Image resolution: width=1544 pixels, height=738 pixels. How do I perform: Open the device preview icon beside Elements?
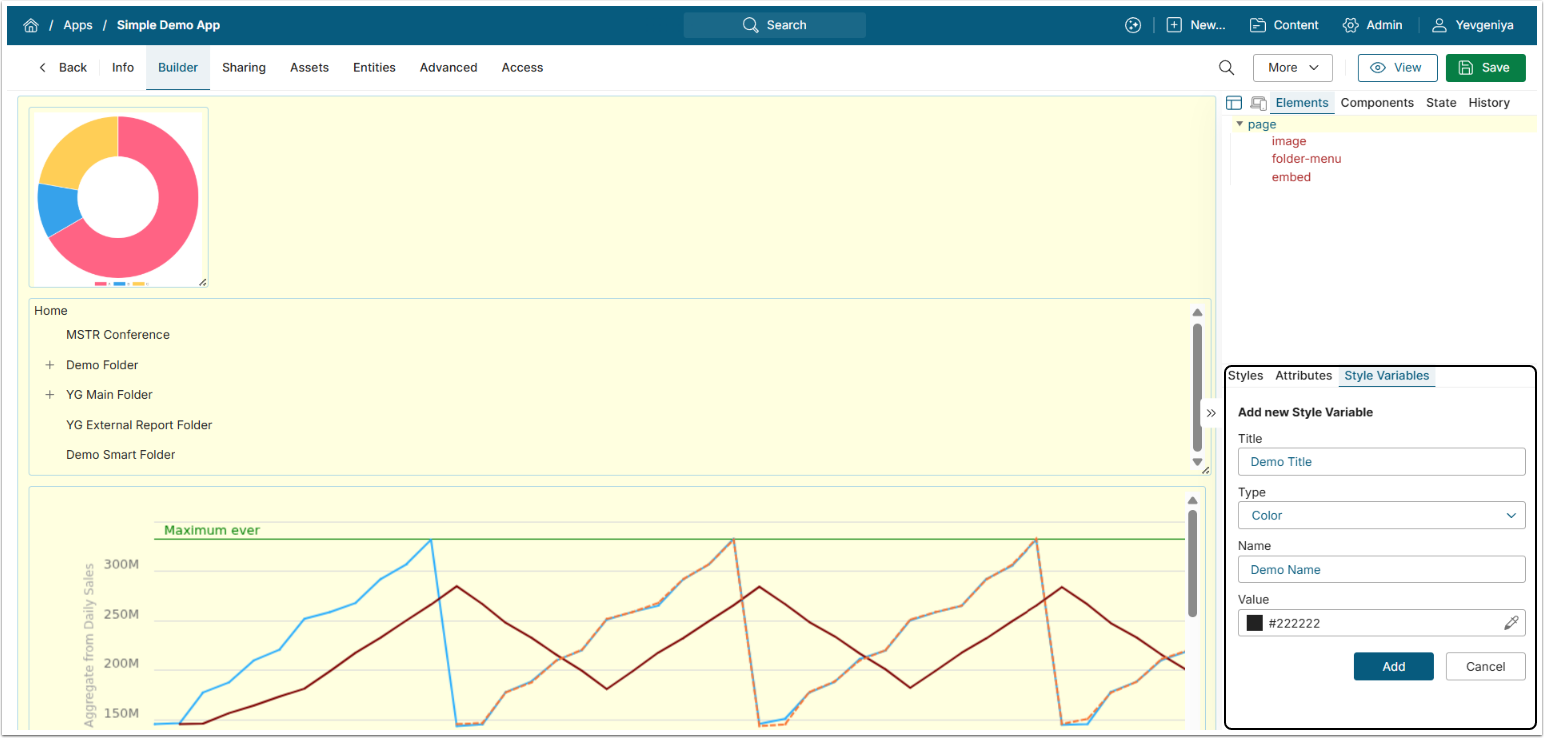coord(1258,103)
